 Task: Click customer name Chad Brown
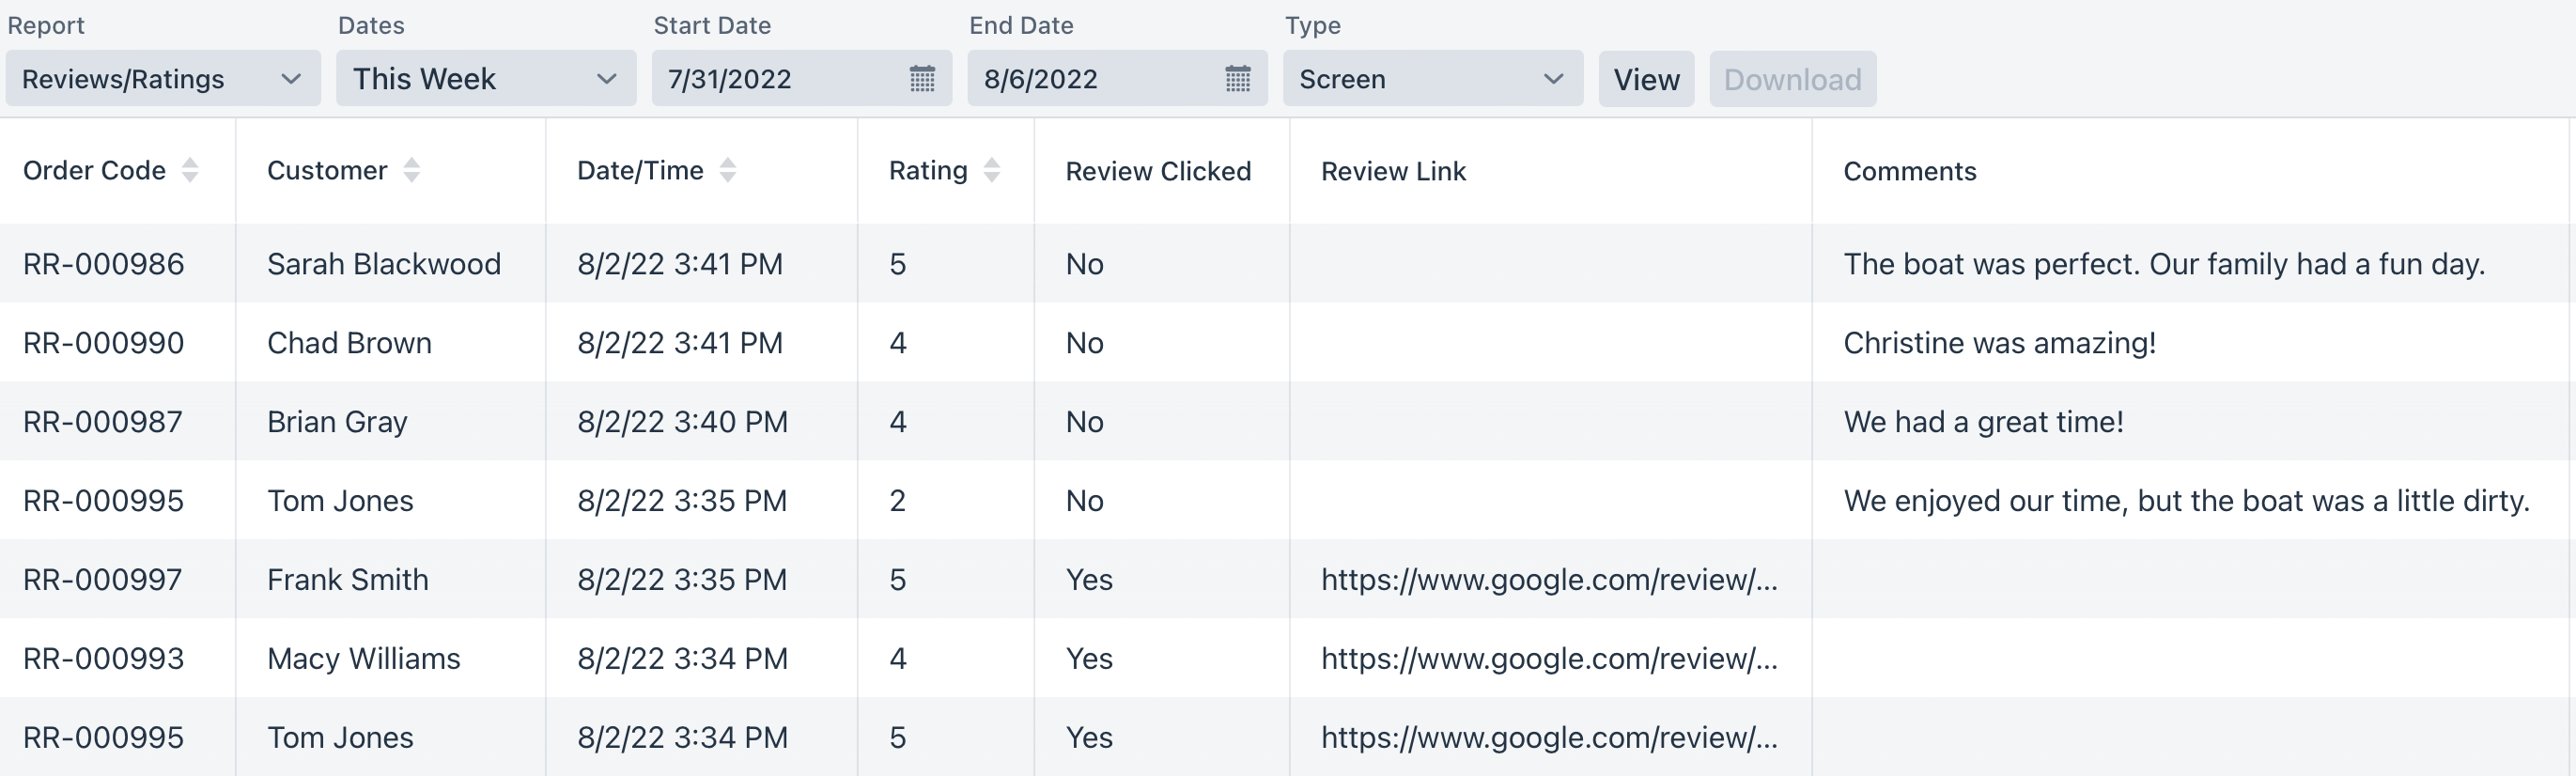pyautogui.click(x=349, y=343)
